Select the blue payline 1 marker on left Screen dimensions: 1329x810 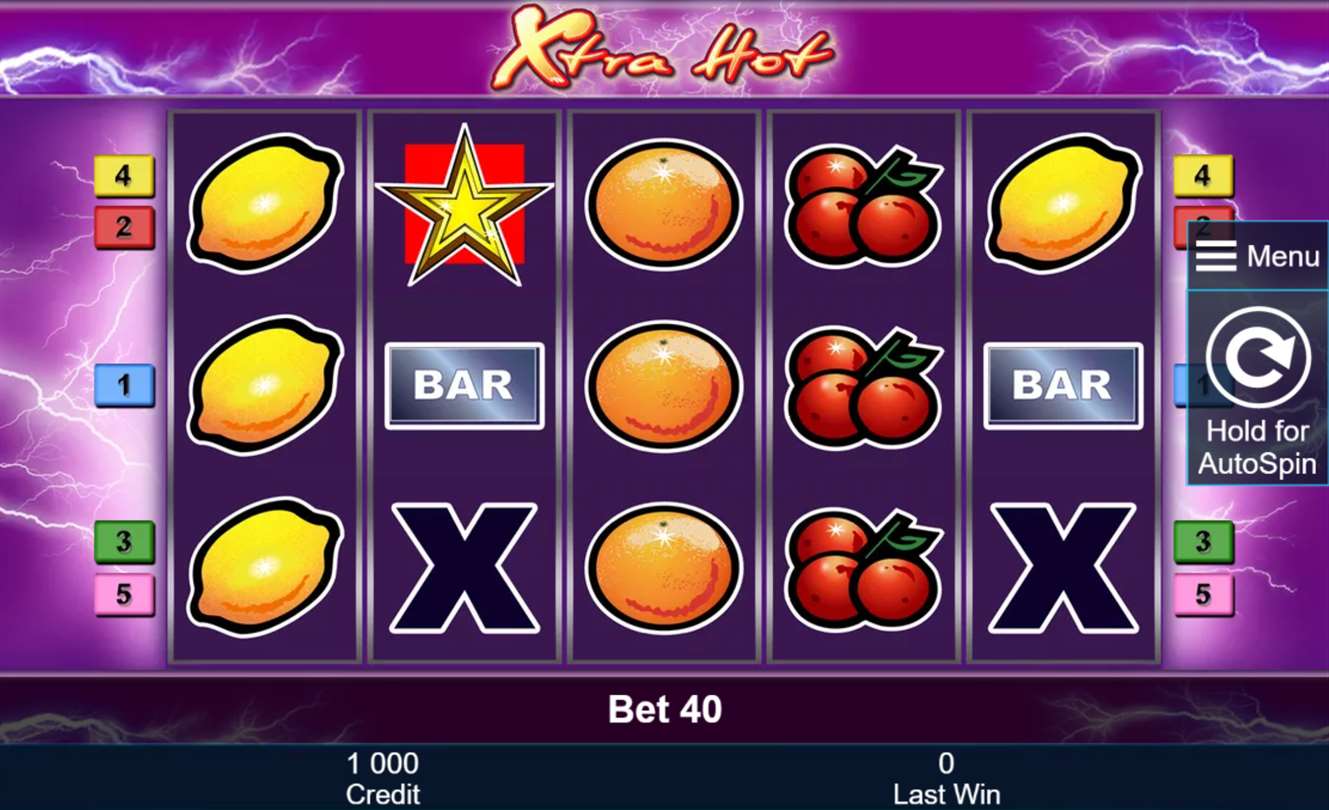(124, 385)
